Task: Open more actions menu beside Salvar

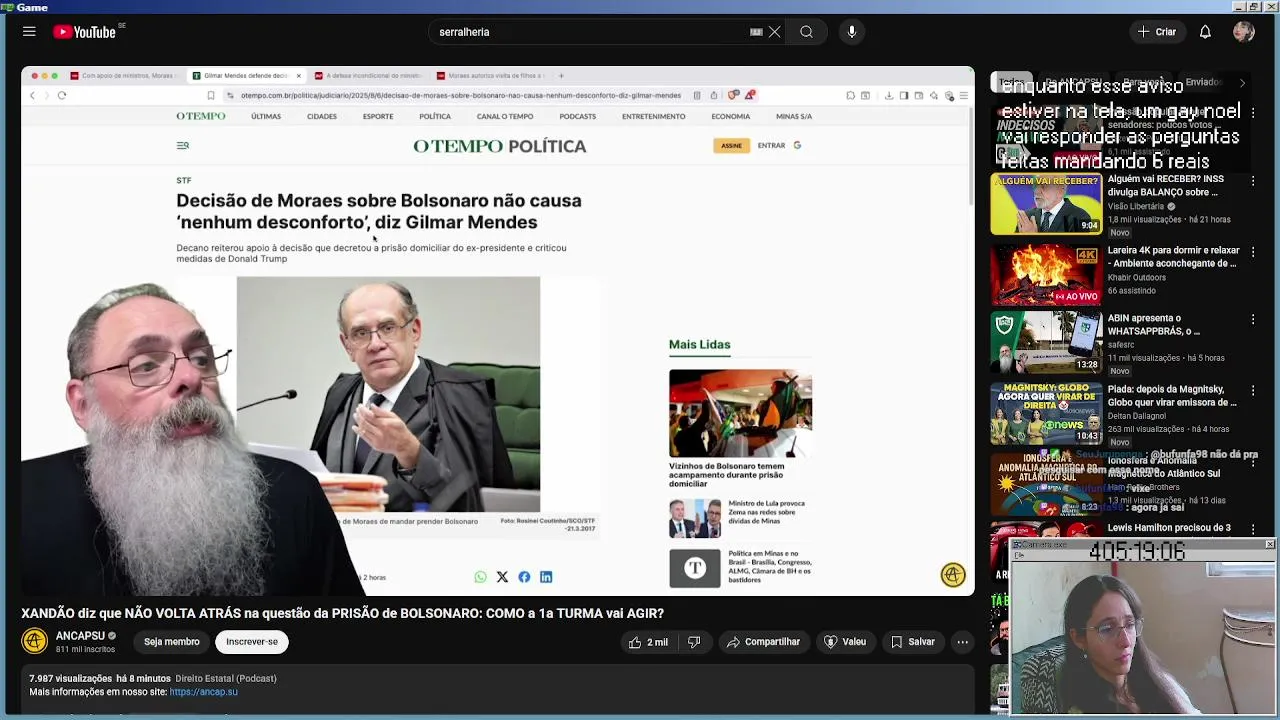Action: point(962,642)
